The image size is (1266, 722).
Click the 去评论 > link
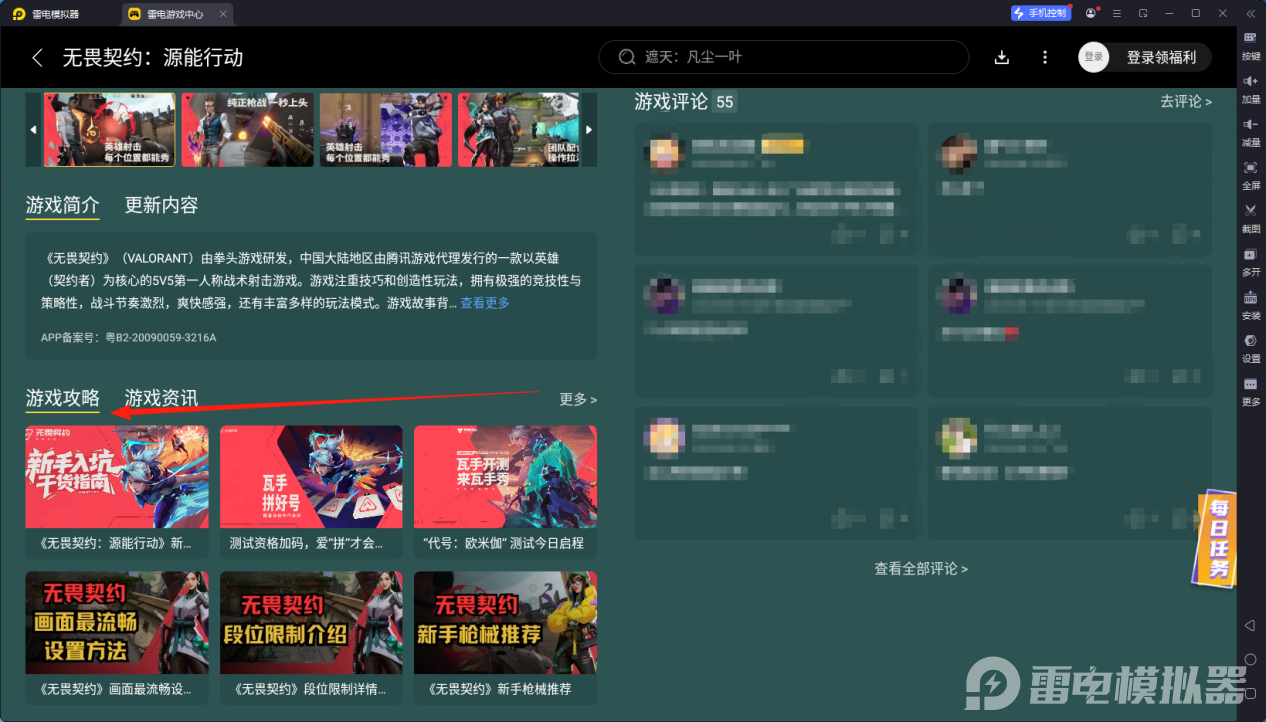(1186, 102)
